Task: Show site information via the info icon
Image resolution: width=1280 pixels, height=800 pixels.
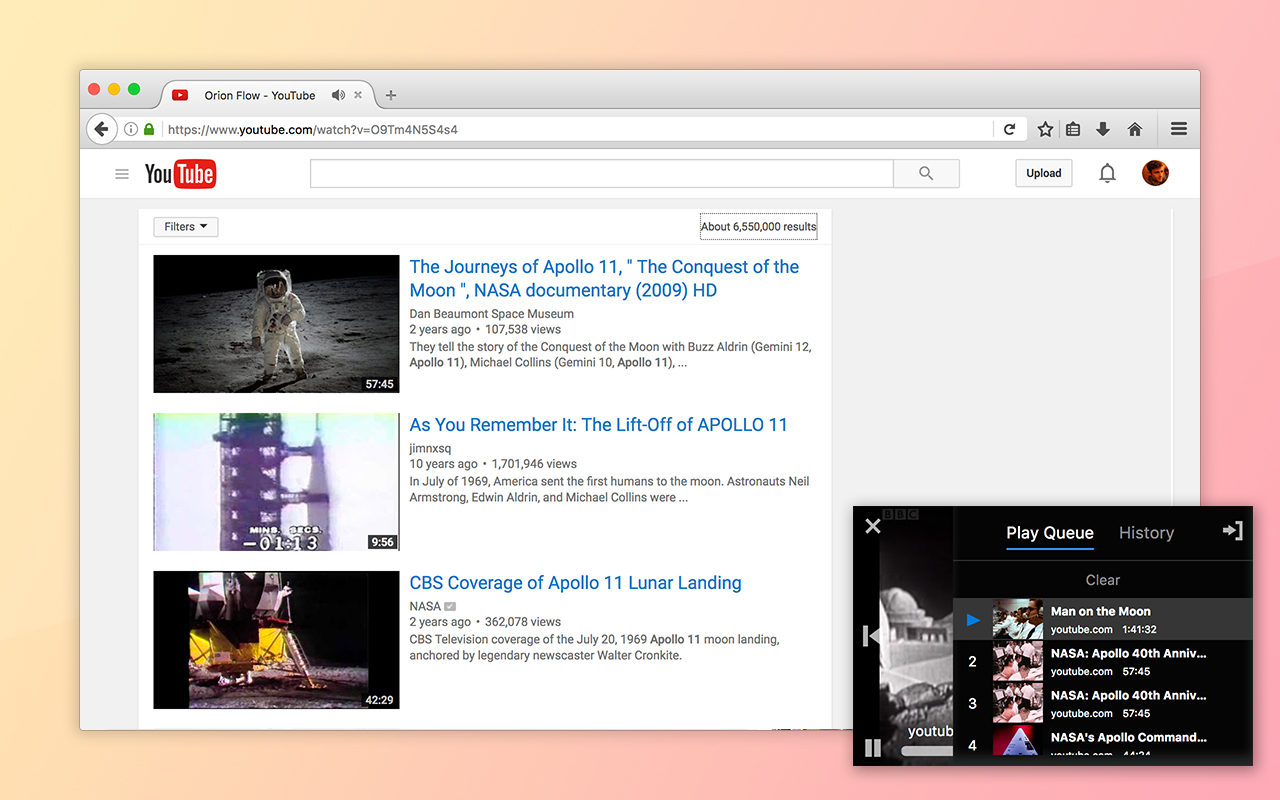Action: point(131,129)
